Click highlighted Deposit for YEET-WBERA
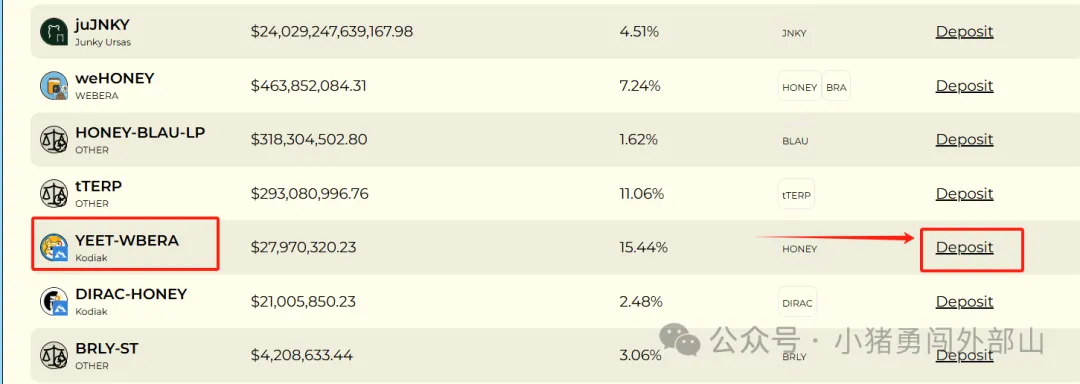The image size is (1080, 384). [x=964, y=247]
